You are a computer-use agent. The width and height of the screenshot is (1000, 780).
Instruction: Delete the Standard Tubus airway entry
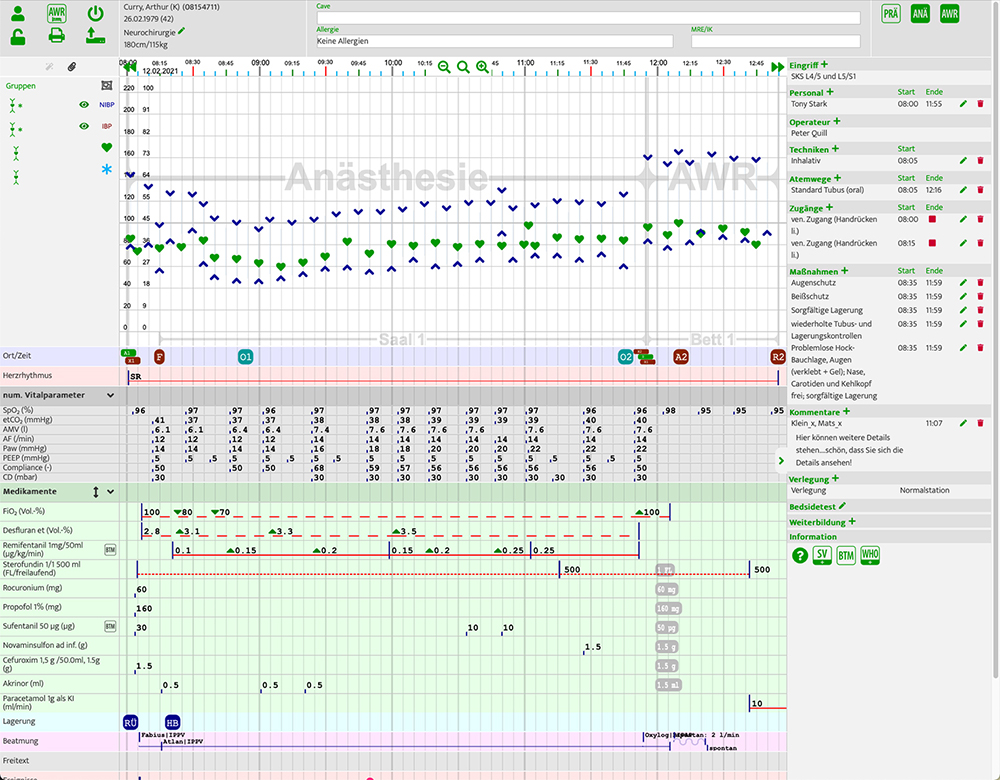(980, 190)
